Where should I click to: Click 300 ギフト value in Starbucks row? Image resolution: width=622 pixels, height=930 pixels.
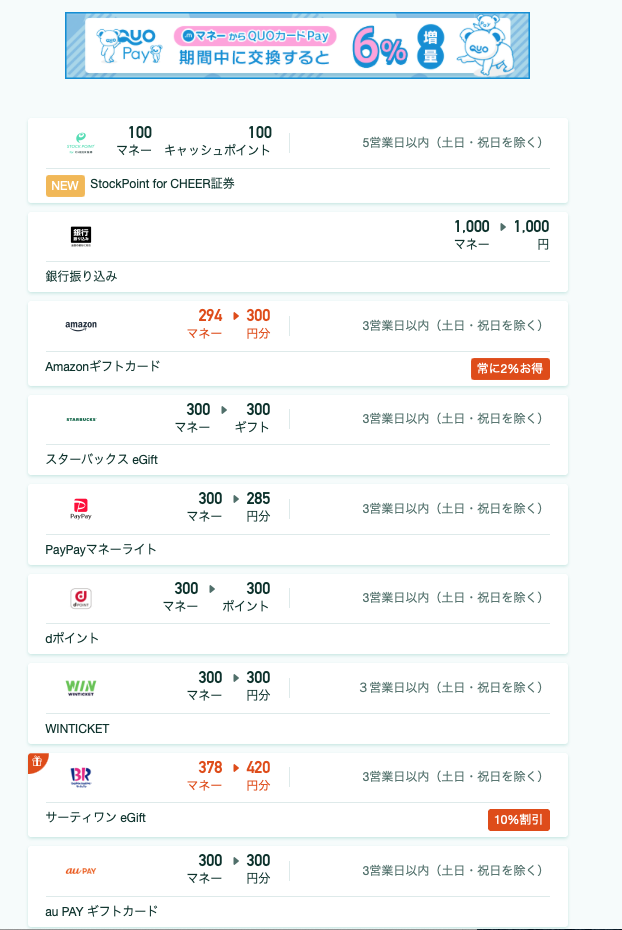[x=252, y=418]
